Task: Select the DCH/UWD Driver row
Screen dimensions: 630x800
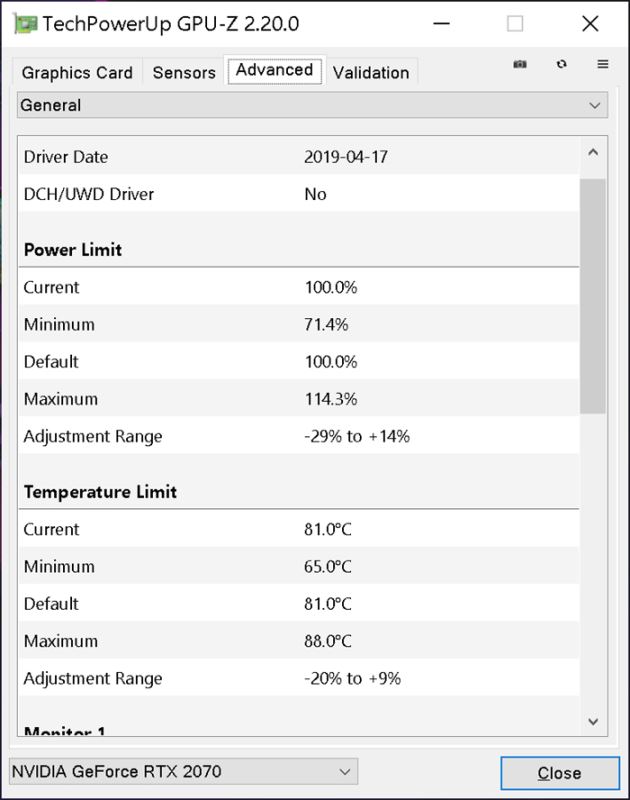Action: [x=299, y=194]
